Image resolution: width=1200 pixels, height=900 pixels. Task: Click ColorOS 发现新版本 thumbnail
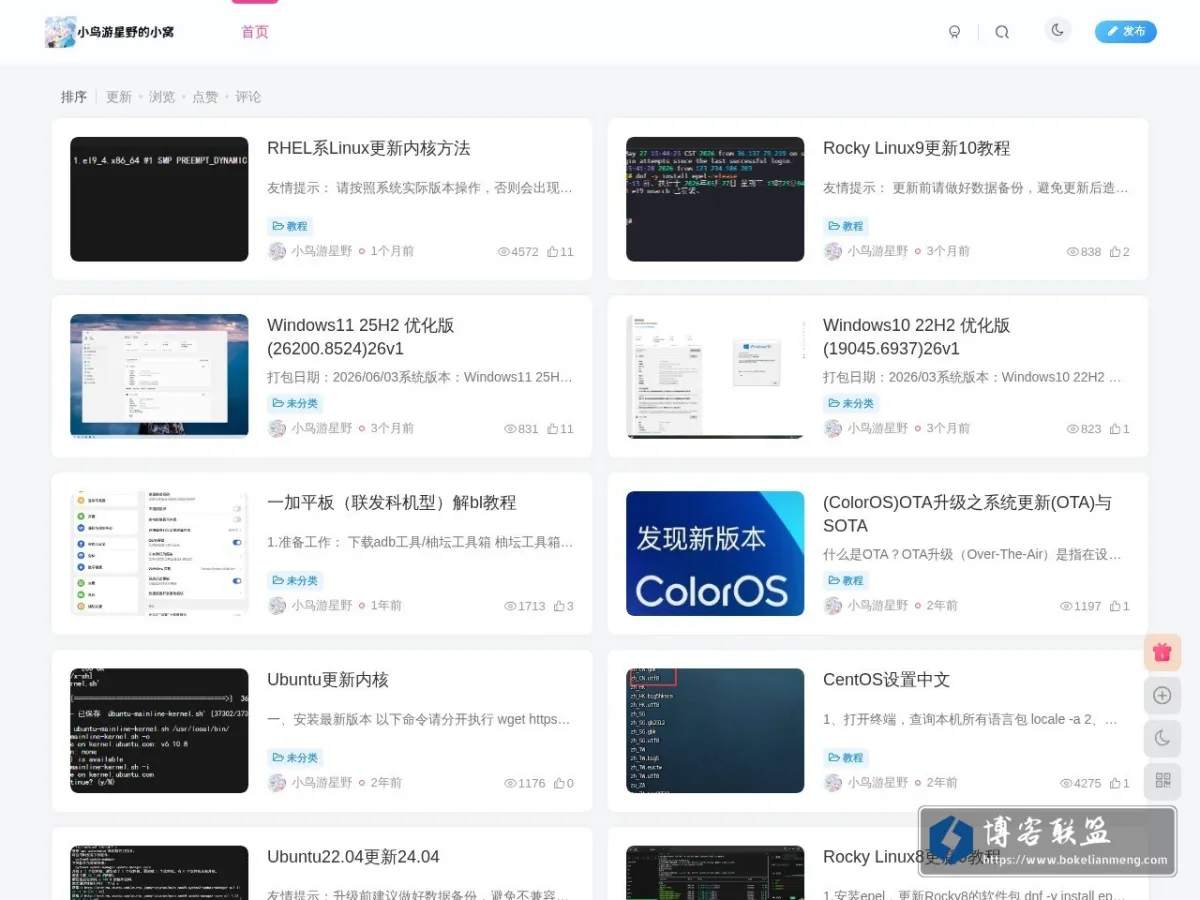pos(715,553)
